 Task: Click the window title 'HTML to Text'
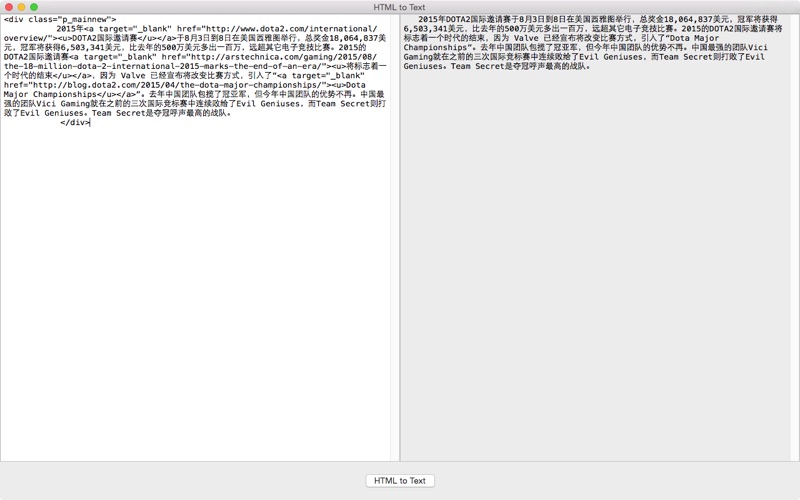399,7
